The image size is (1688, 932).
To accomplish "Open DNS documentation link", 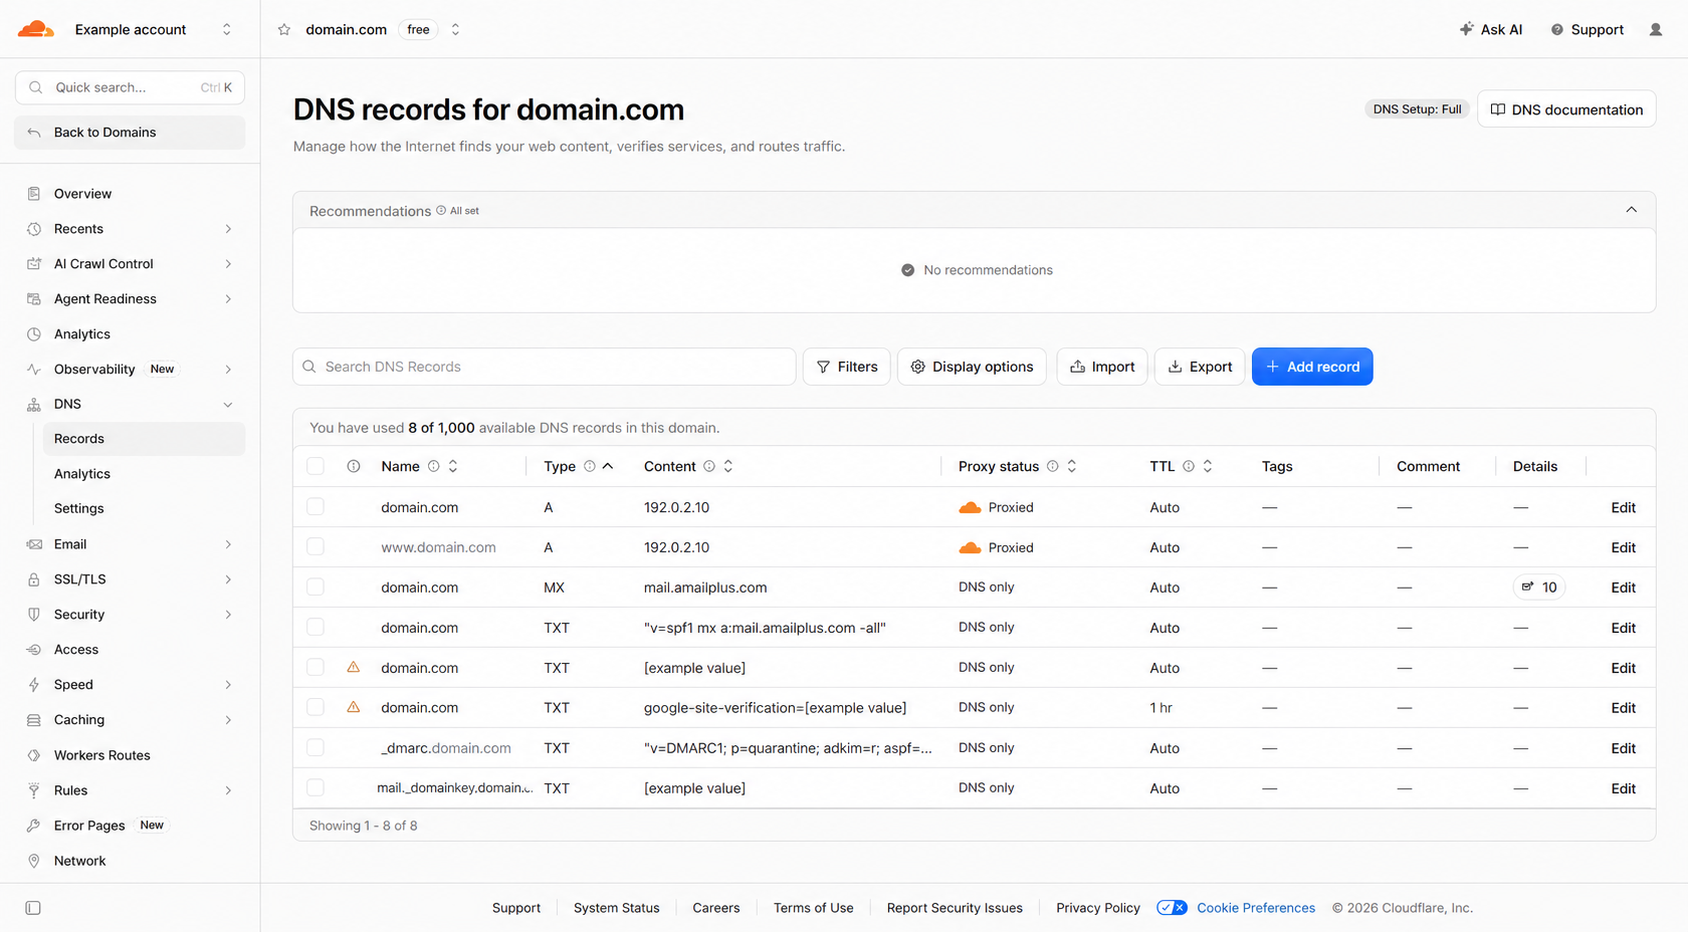I will (x=1566, y=110).
